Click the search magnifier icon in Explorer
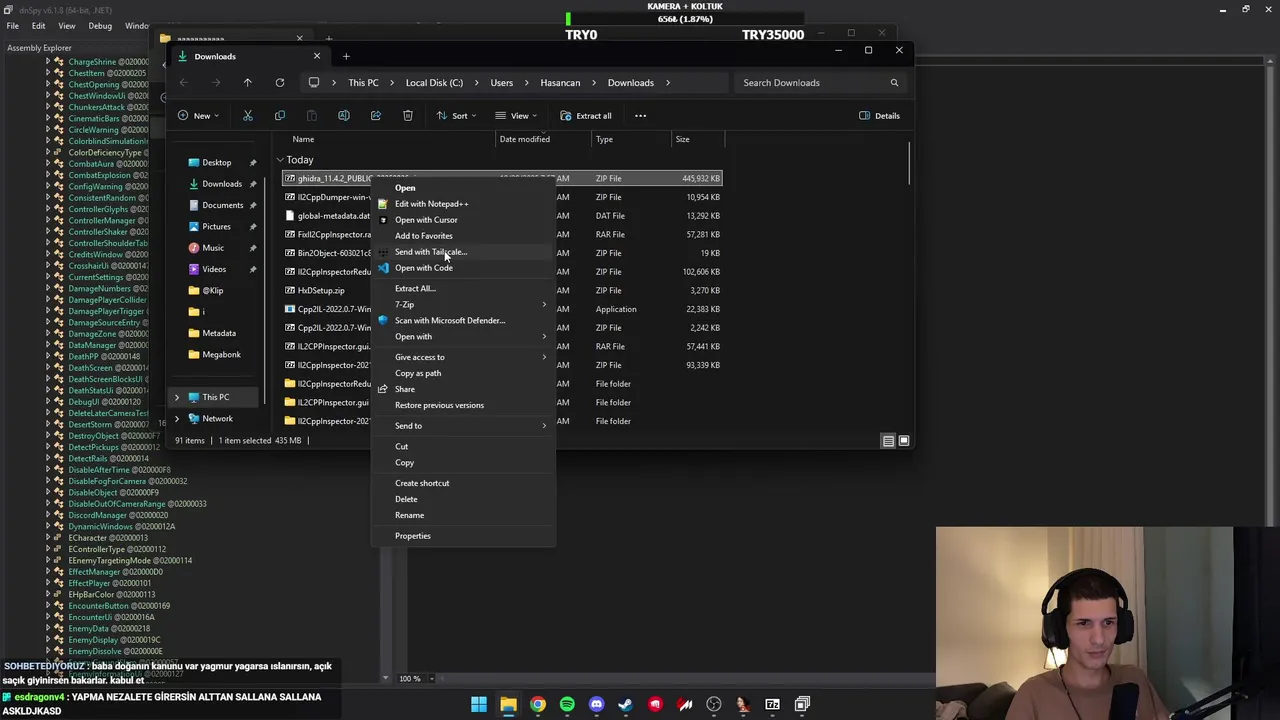Screen dimensions: 1280x720 894,83
